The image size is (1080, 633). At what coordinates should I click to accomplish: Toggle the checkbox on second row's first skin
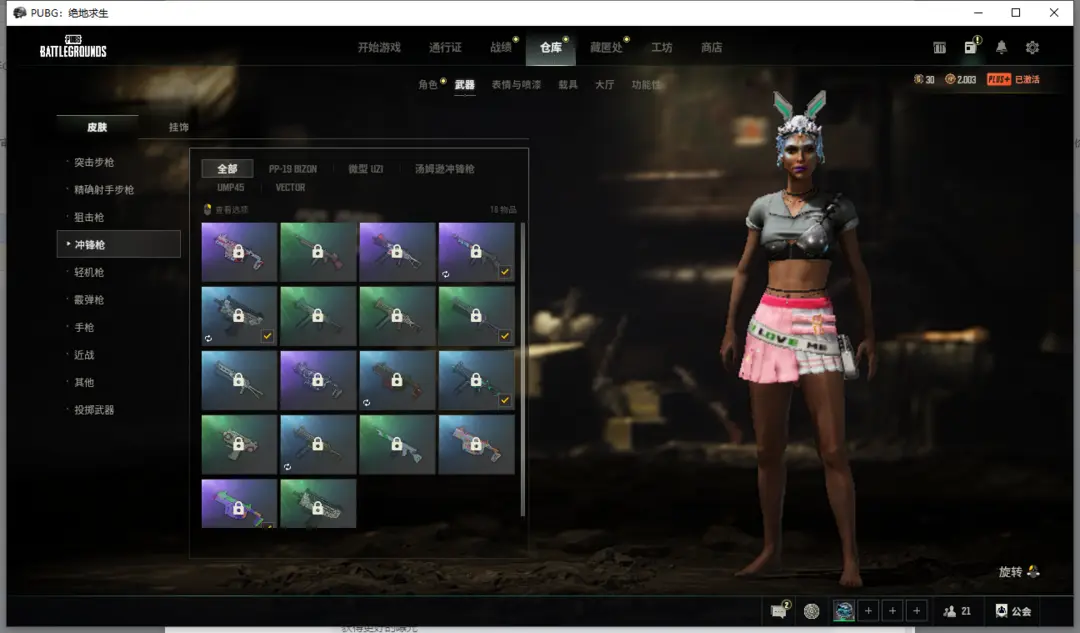click(267, 336)
